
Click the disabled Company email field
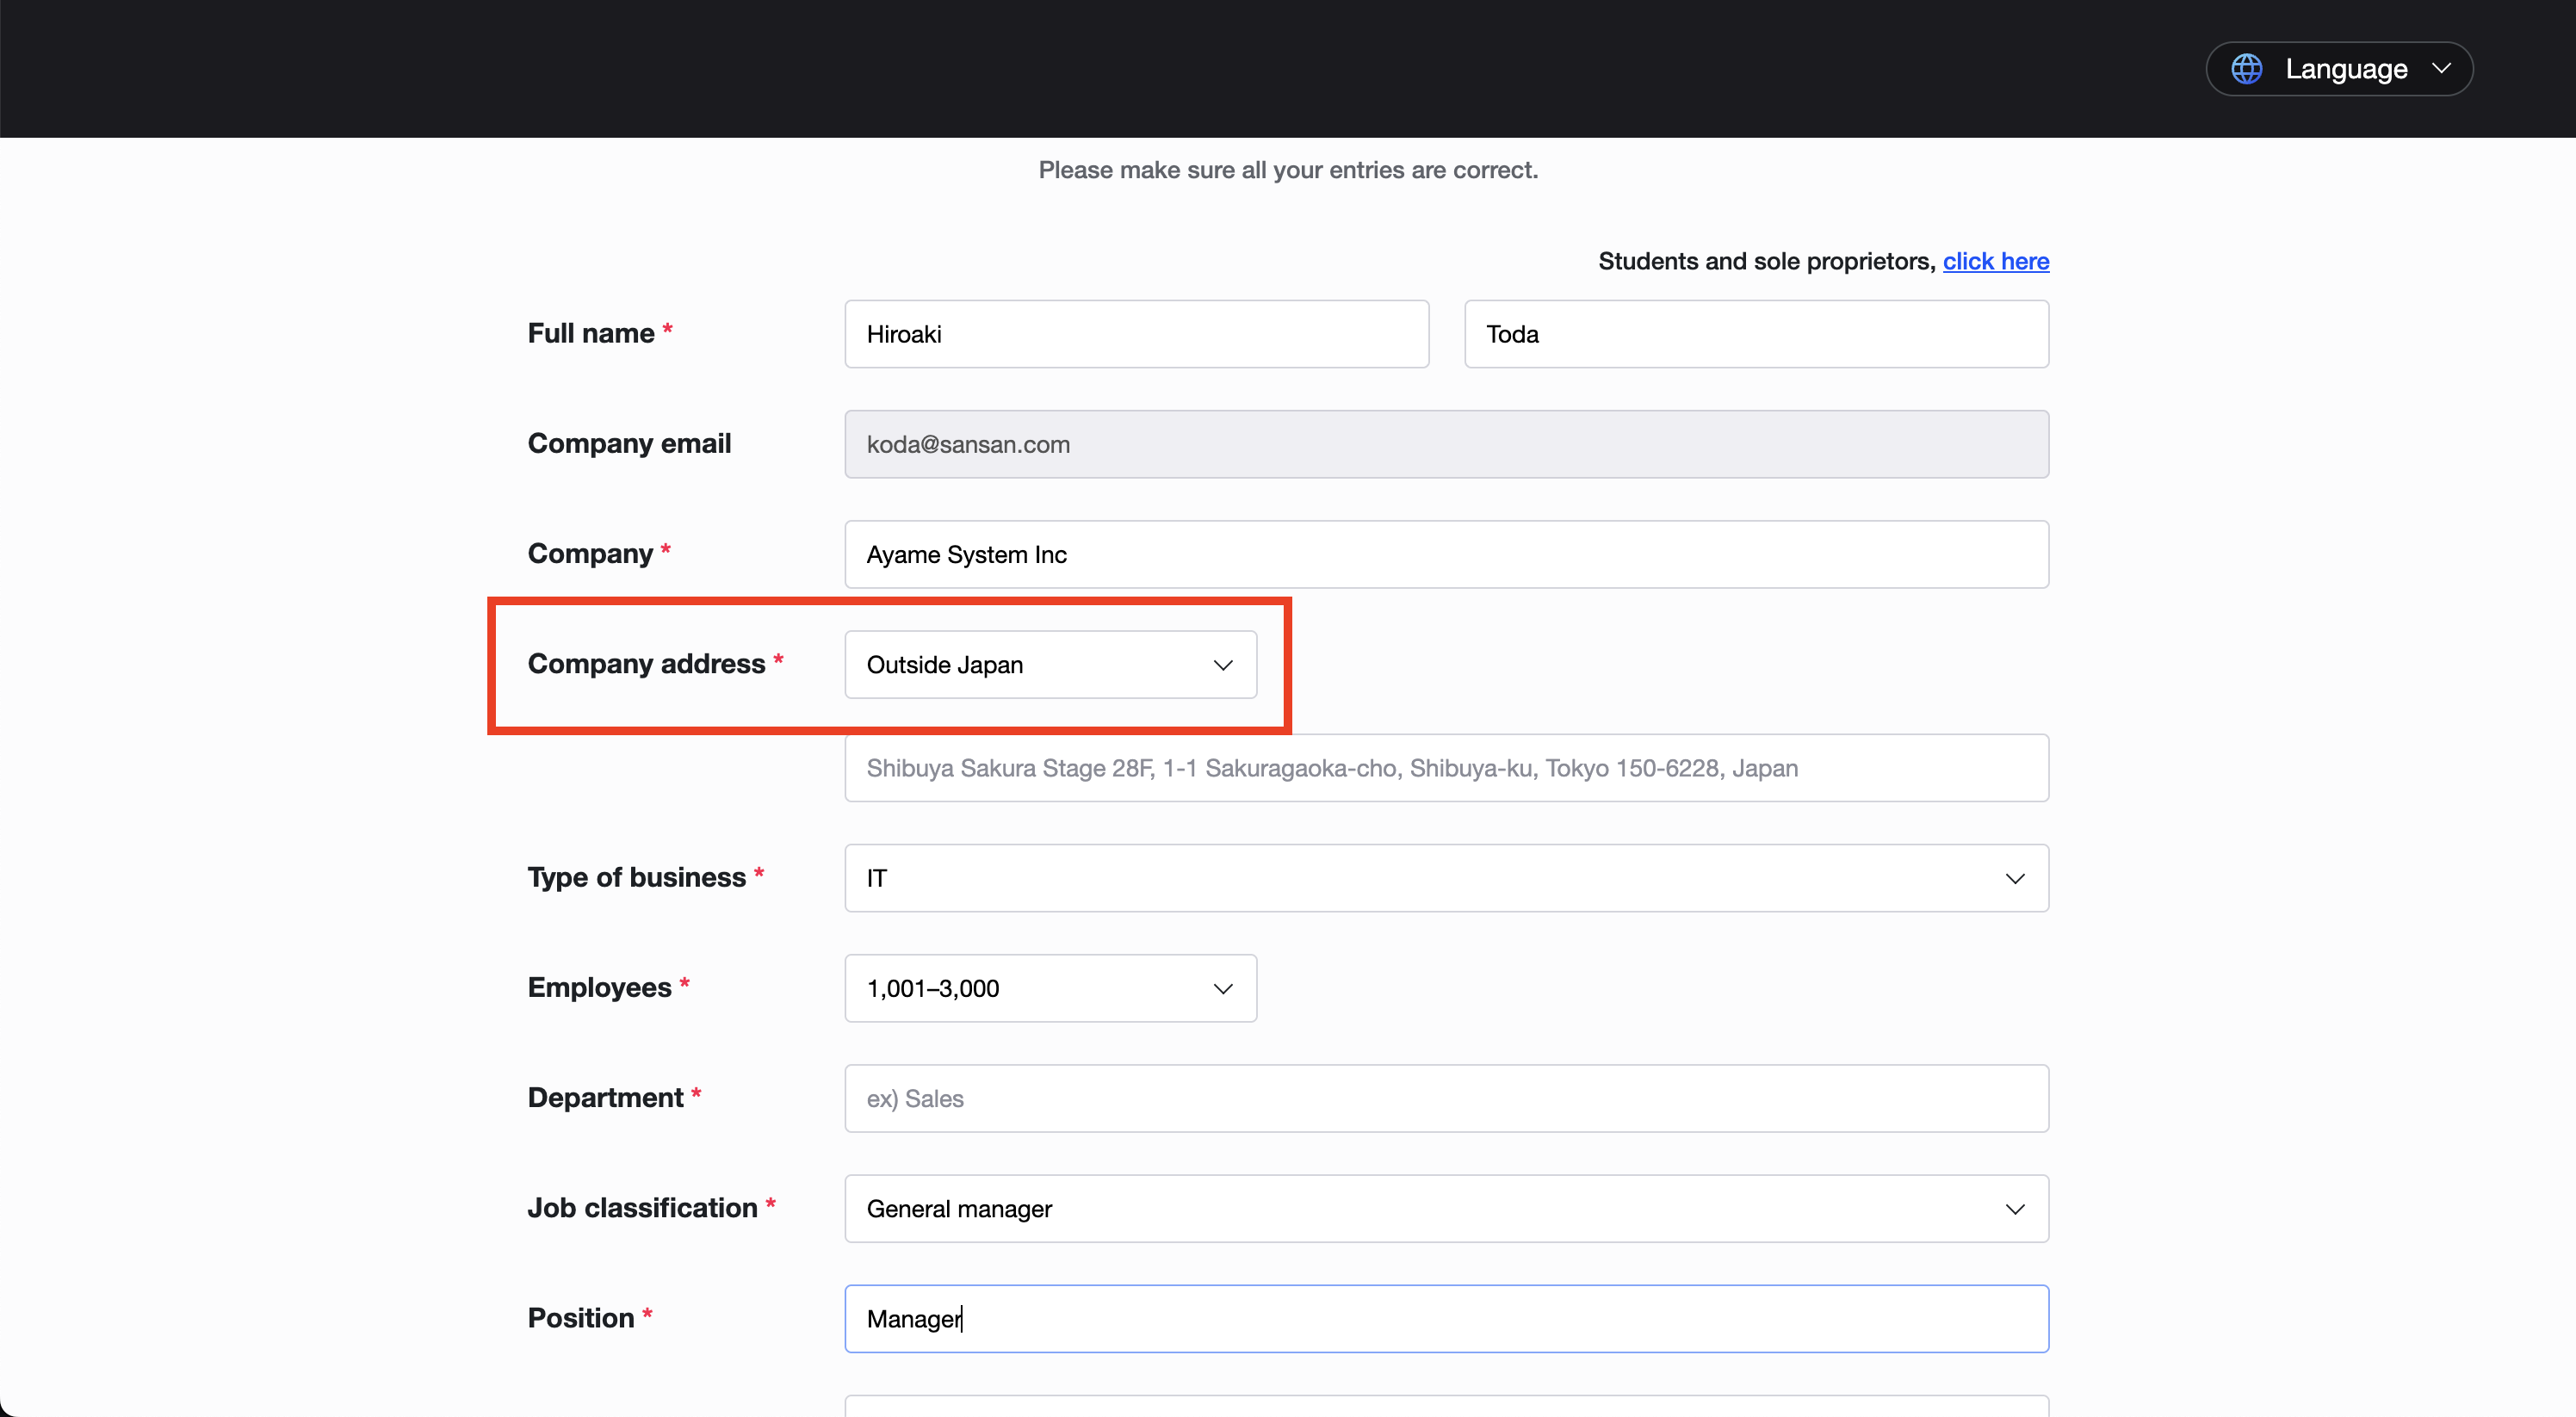[1446, 444]
